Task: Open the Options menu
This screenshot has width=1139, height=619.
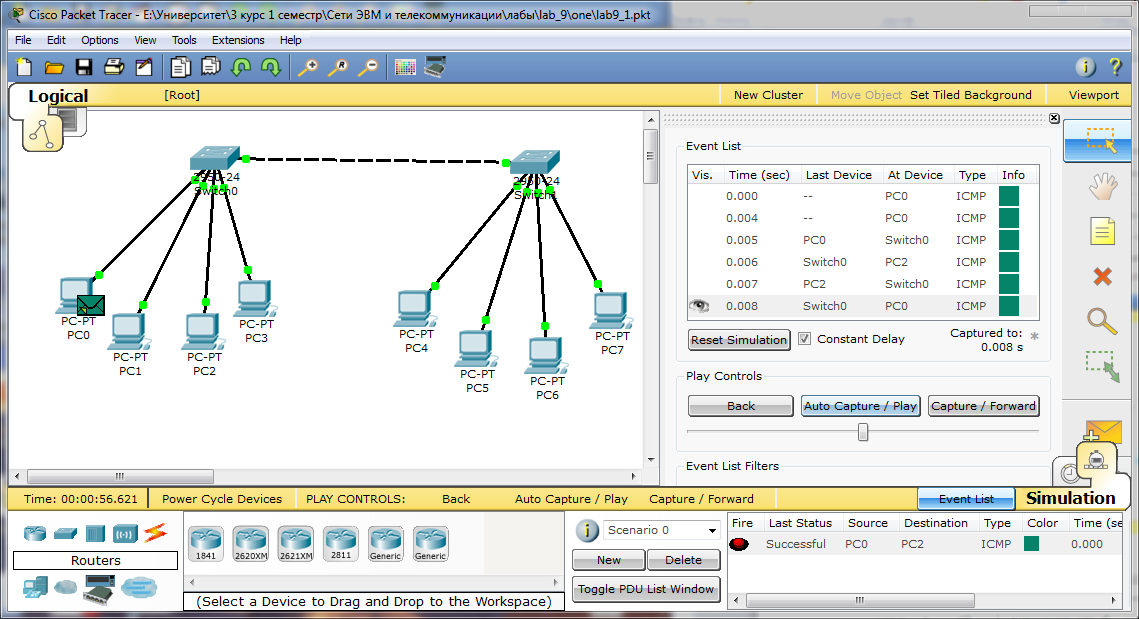Action: click(x=100, y=40)
